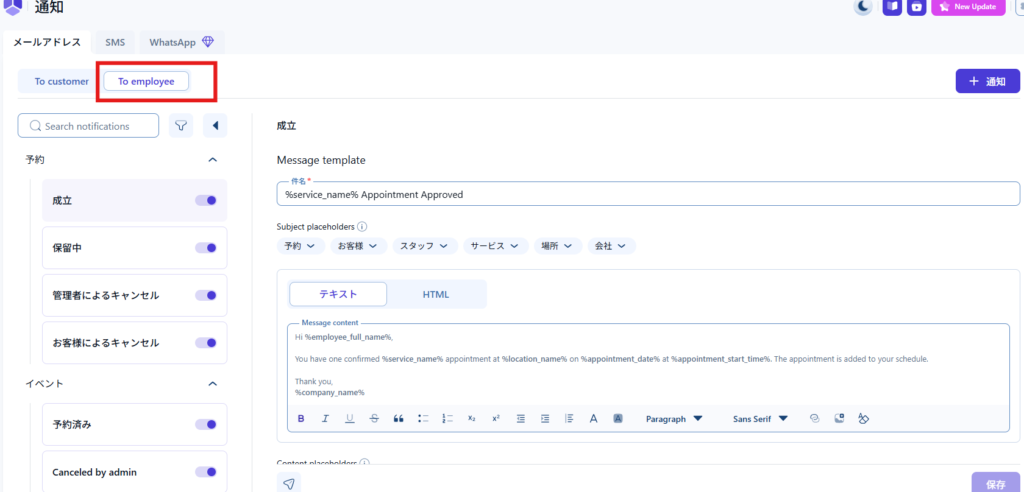
Task: Disable the 保留中 notification switch
Action: tap(206, 248)
